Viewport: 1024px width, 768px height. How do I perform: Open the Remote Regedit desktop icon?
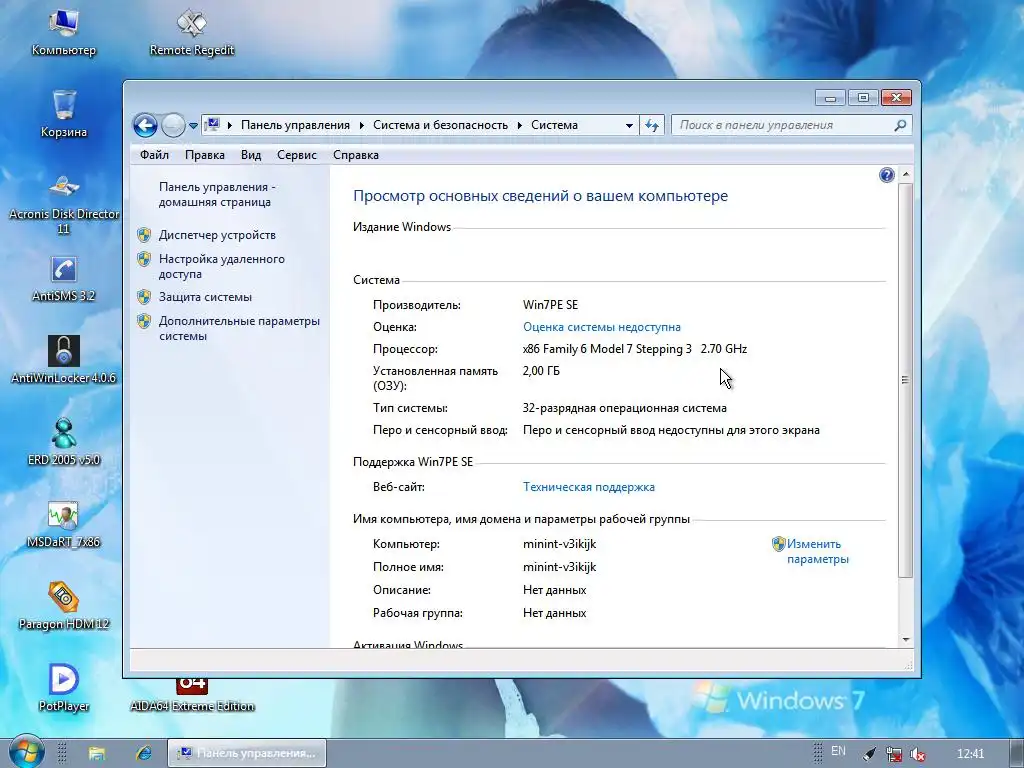point(191,32)
